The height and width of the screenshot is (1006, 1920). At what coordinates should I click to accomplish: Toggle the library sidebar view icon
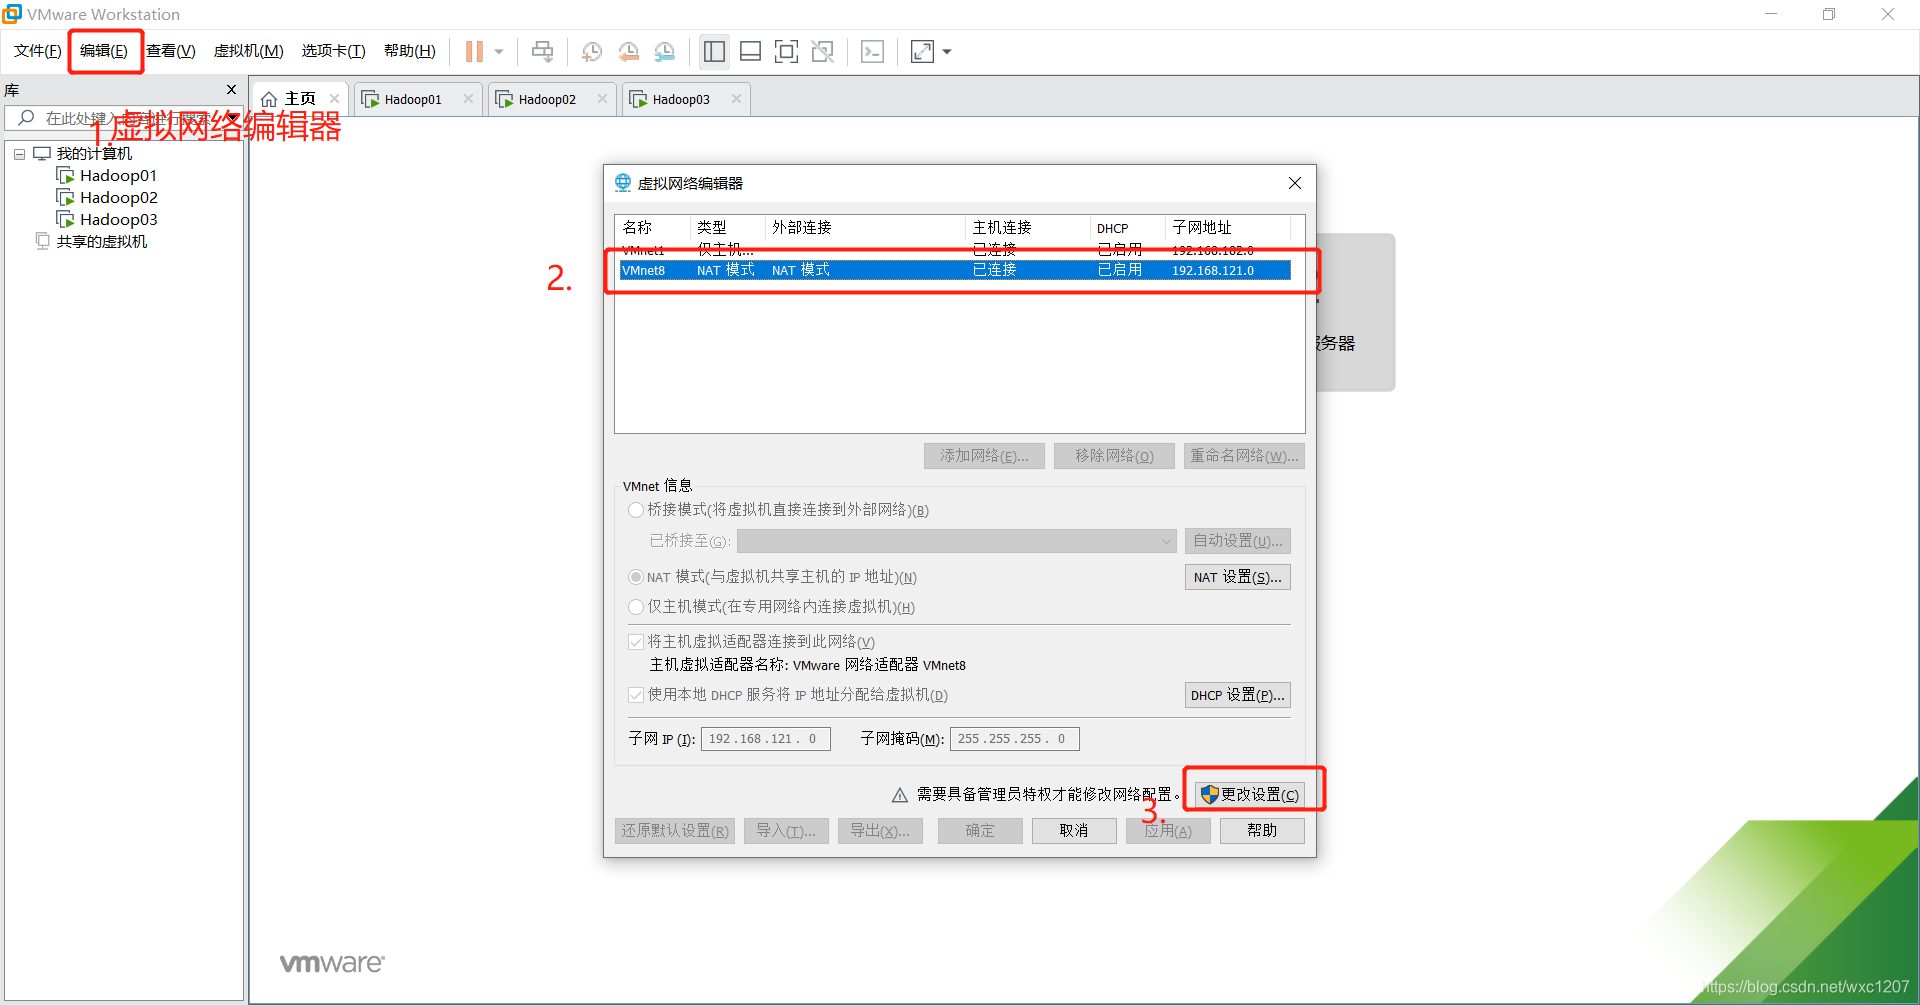[714, 51]
